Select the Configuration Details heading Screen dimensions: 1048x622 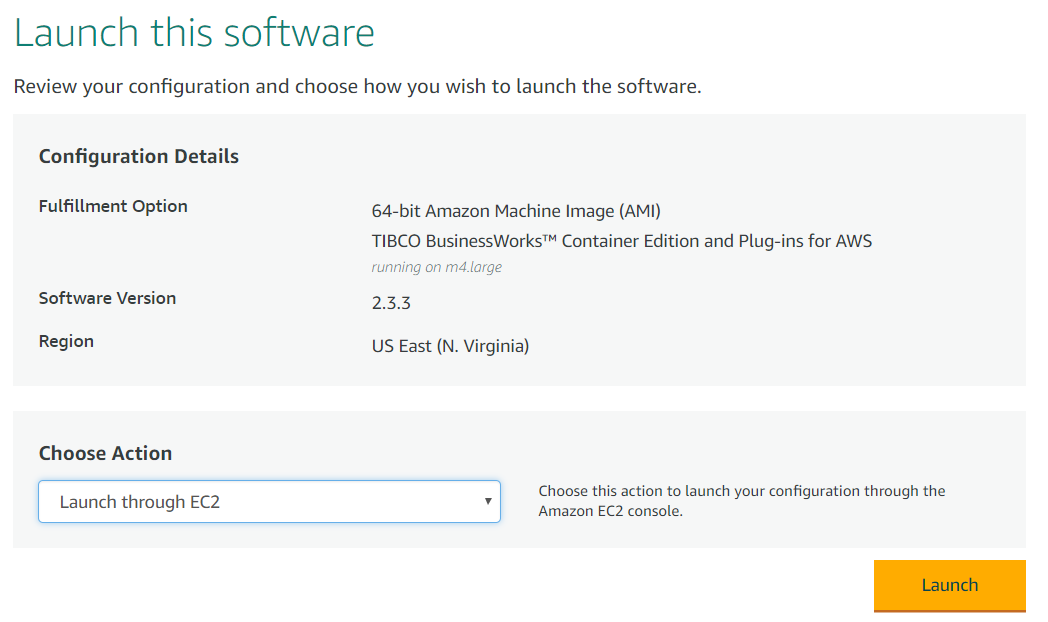tap(138, 156)
